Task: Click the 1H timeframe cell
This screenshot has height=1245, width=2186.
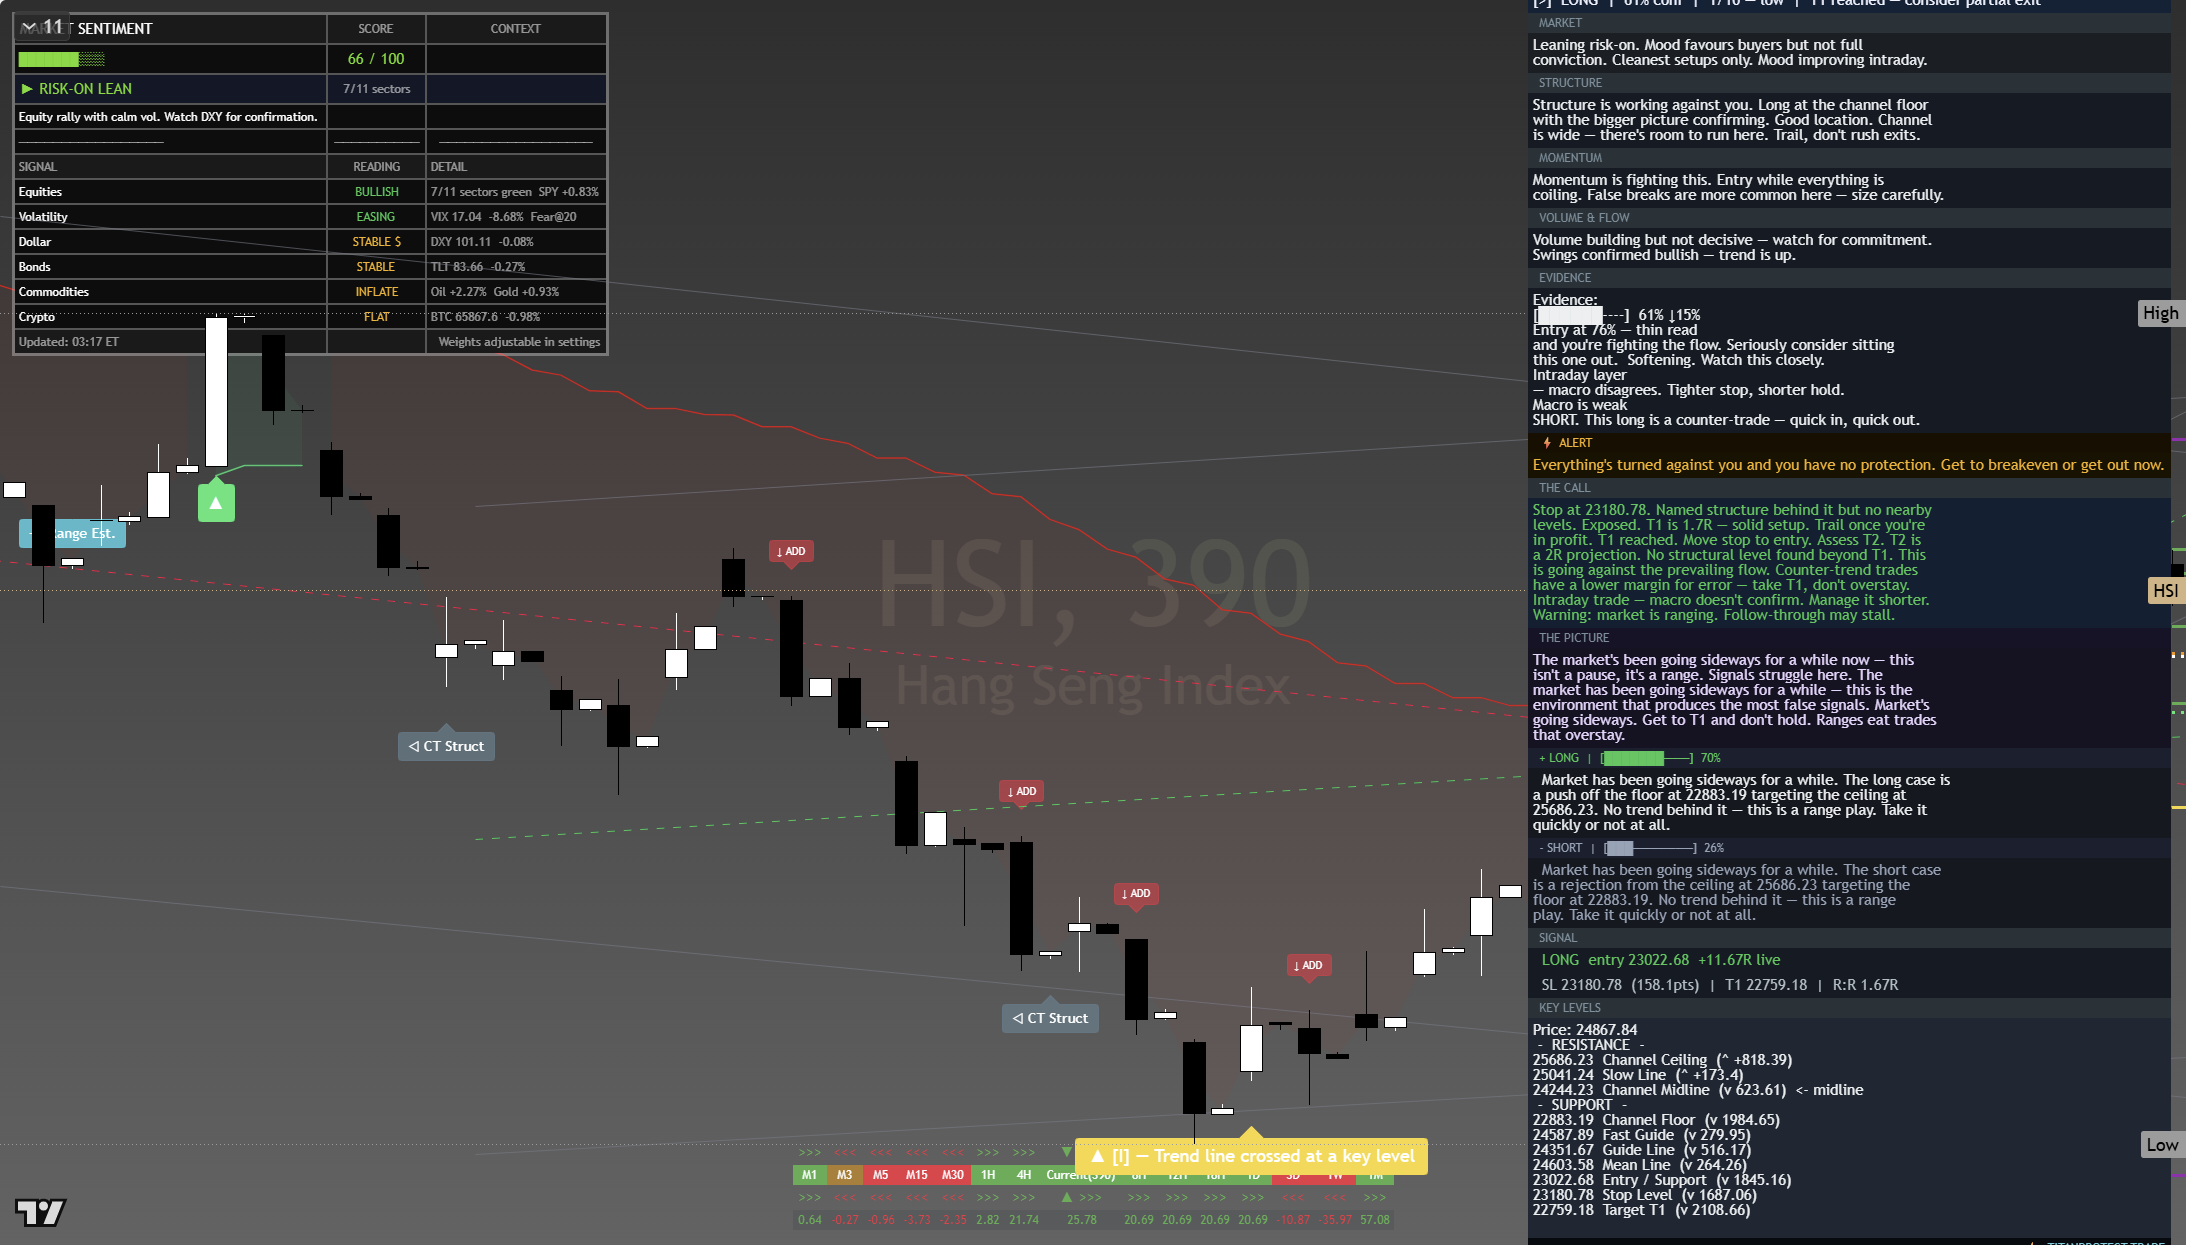Action: [988, 1175]
